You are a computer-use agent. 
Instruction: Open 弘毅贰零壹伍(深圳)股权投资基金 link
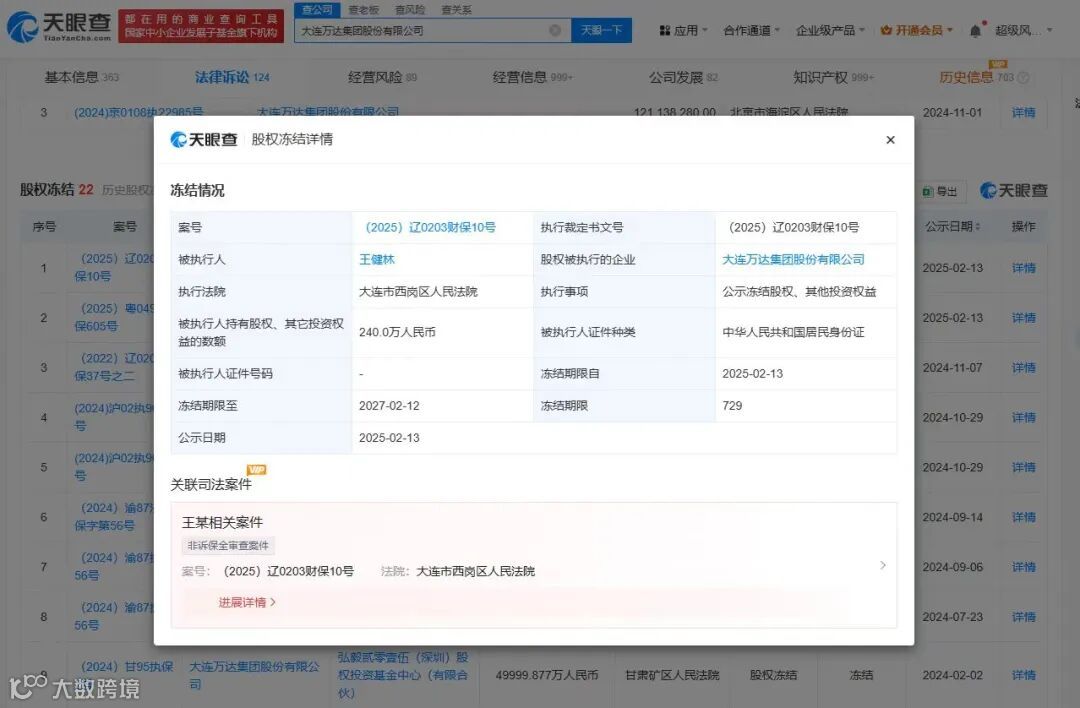pyautogui.click(x=403, y=675)
